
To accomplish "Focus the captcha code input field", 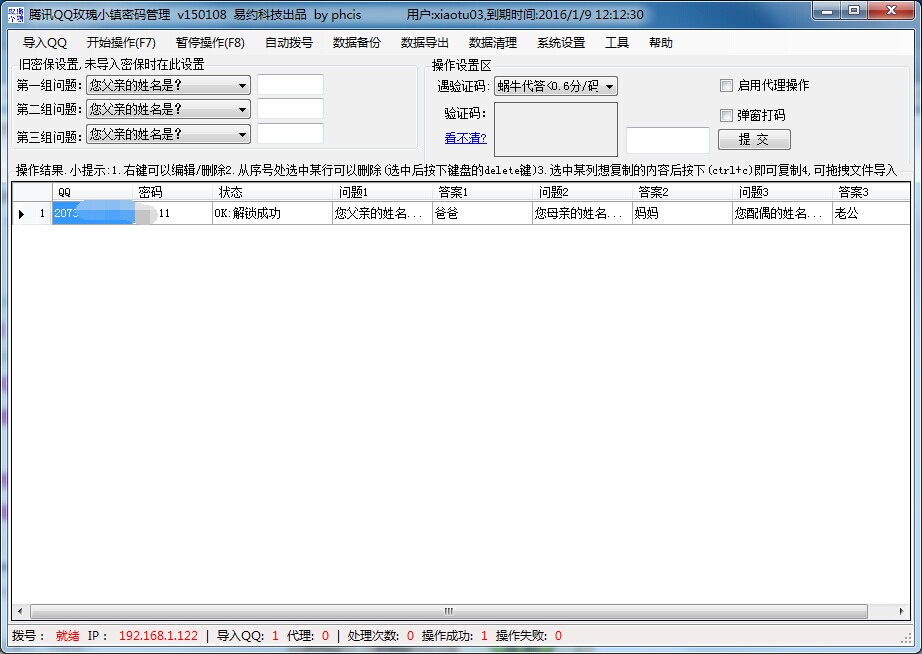I will pyautogui.click(x=668, y=140).
